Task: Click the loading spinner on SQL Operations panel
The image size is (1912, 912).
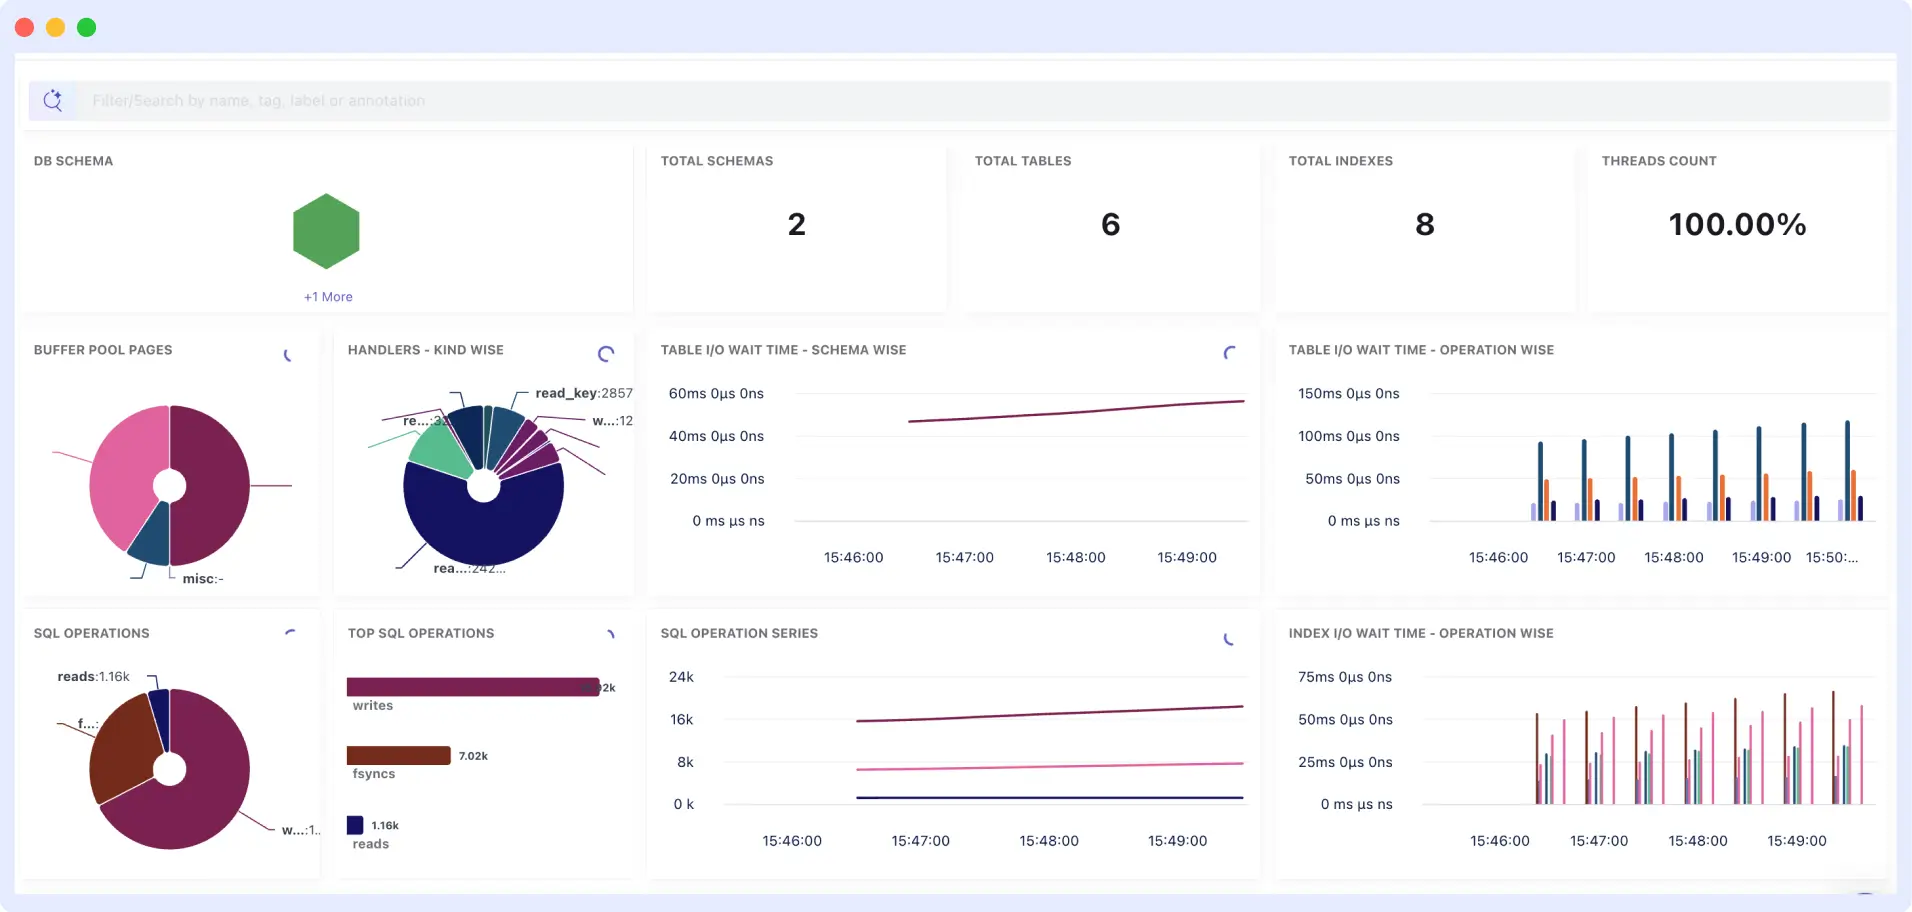Action: [x=291, y=632]
